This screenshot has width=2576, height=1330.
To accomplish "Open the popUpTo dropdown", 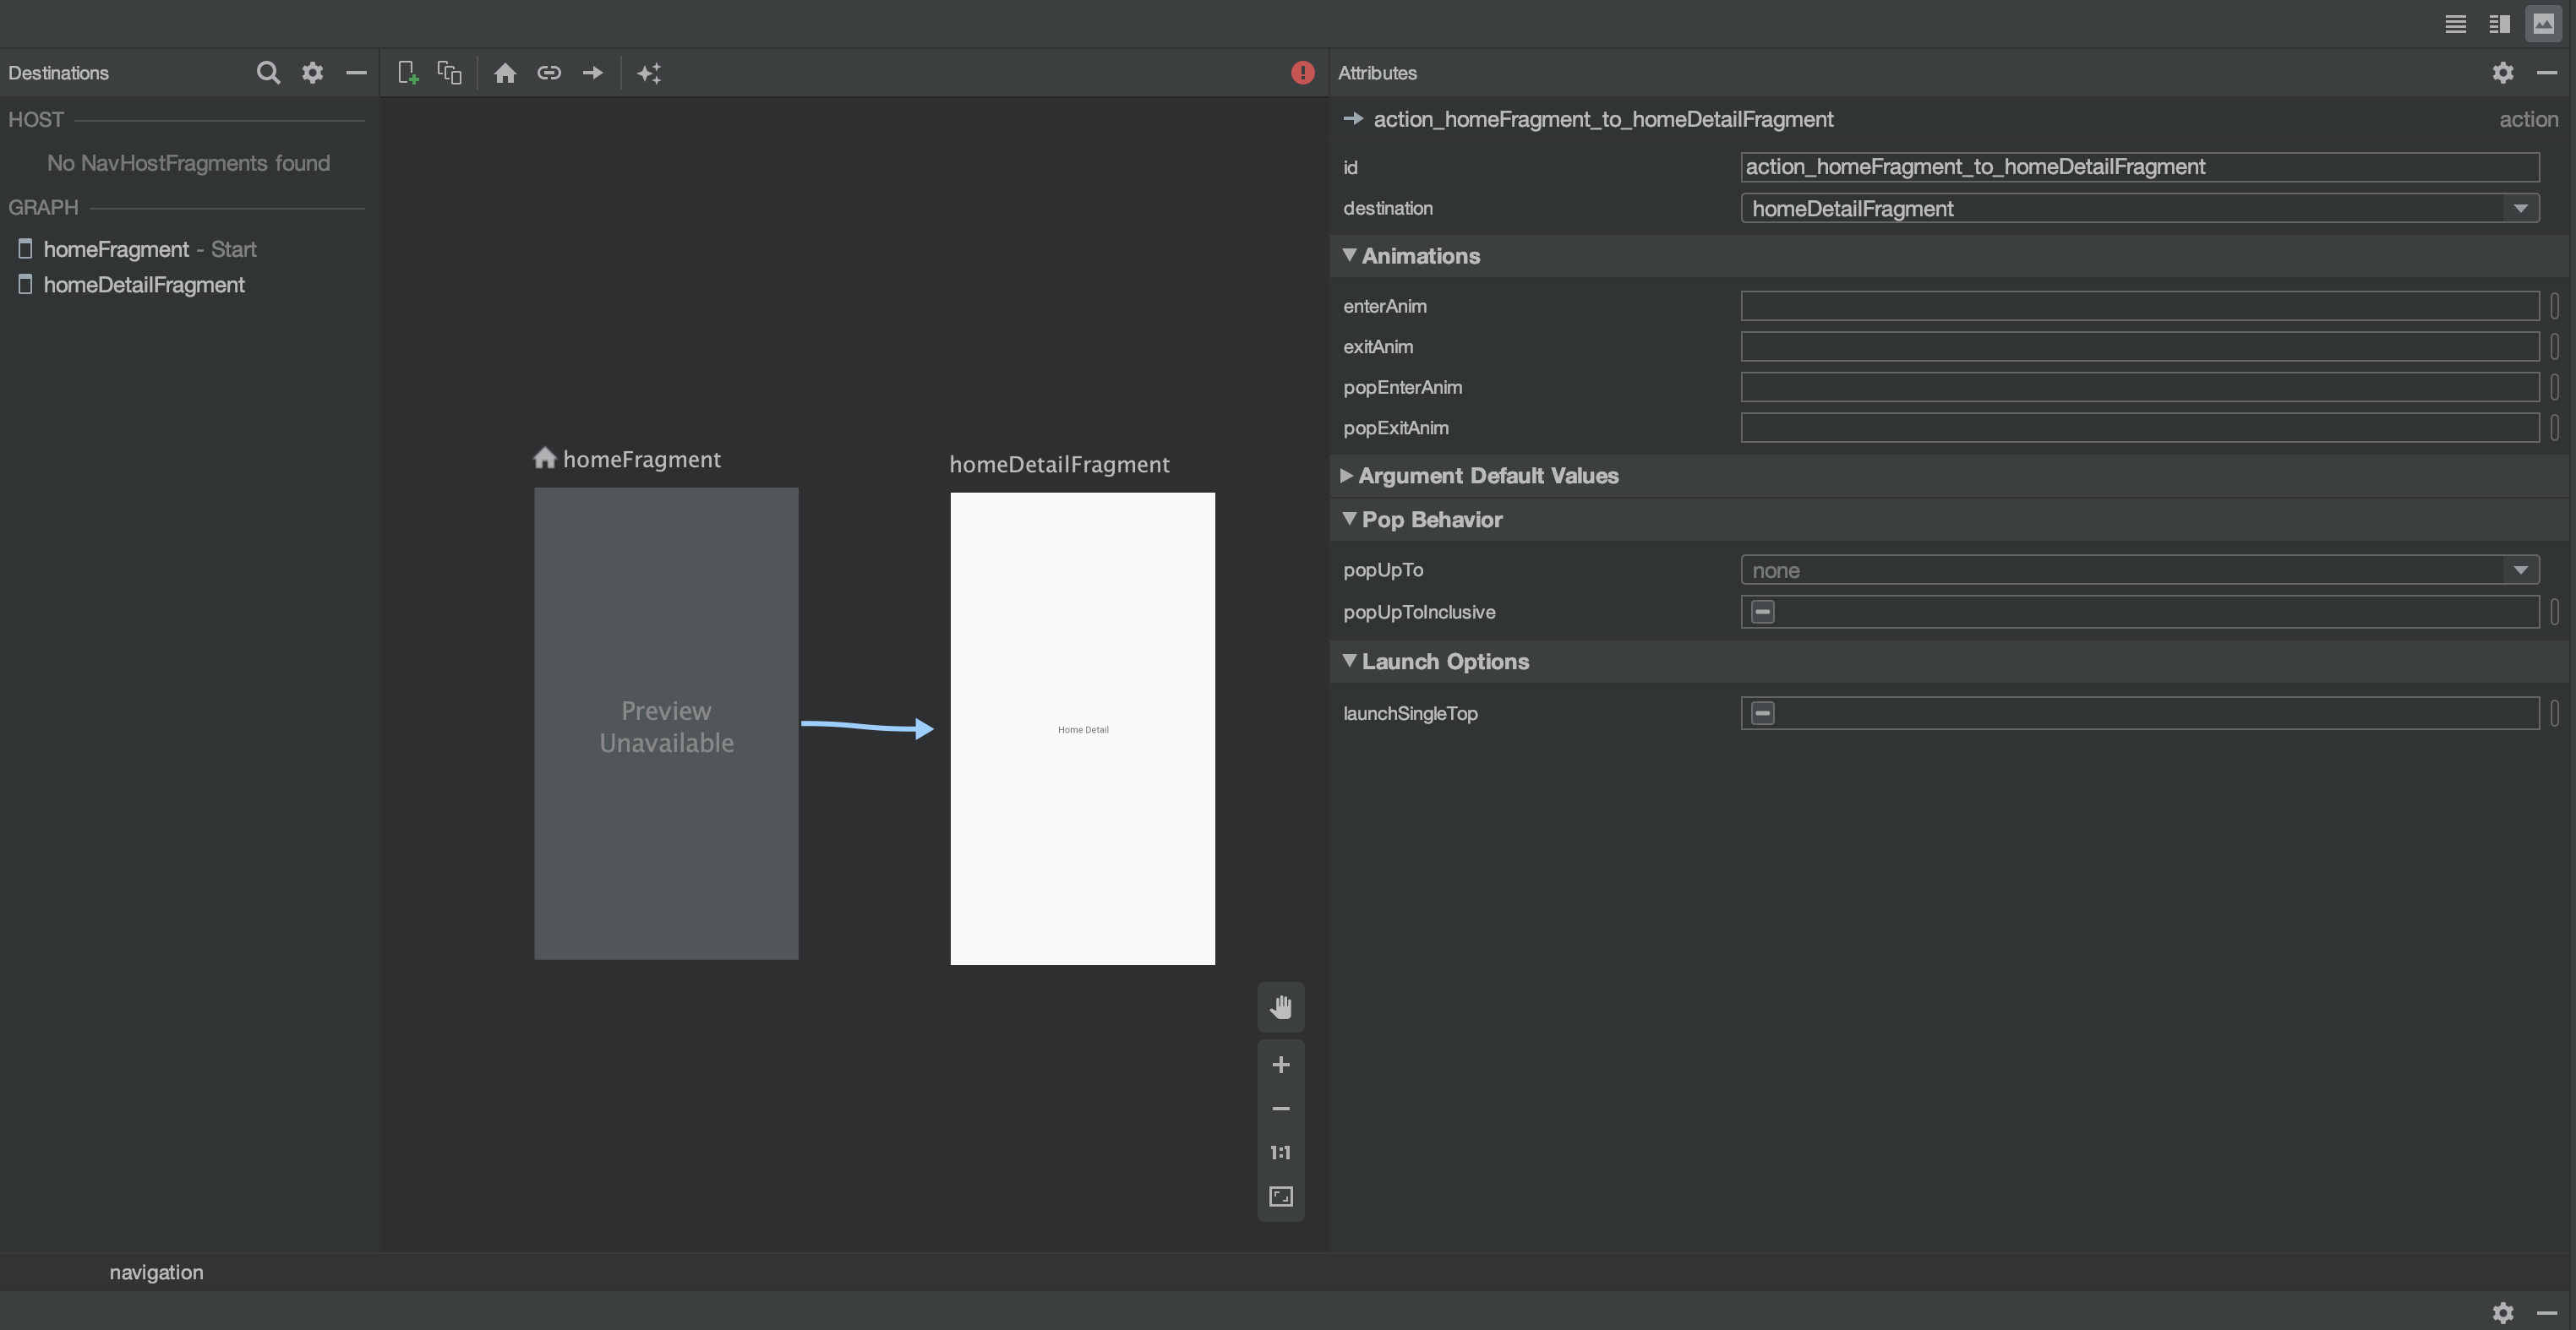I will [x=2520, y=570].
